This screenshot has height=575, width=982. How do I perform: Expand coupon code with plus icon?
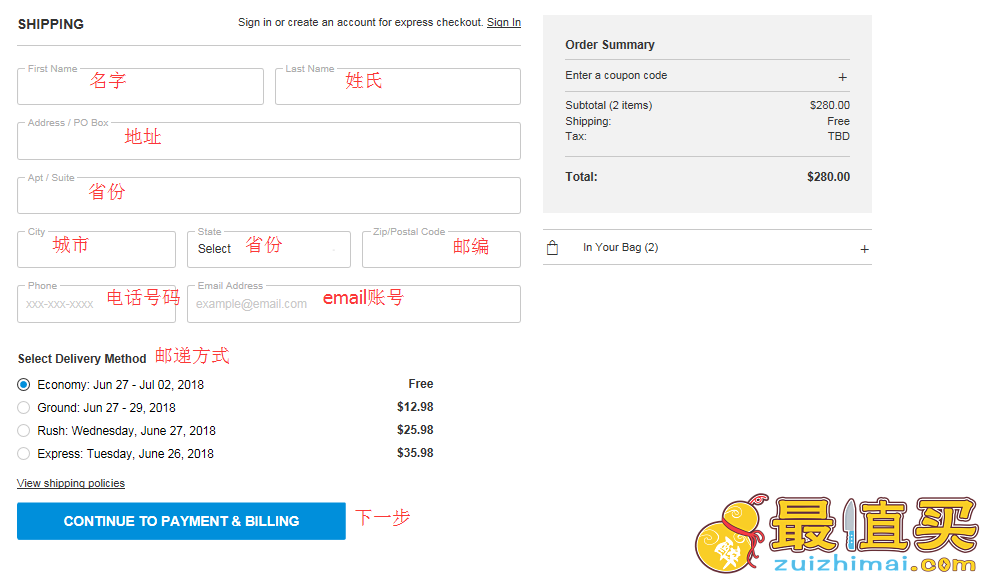click(842, 77)
